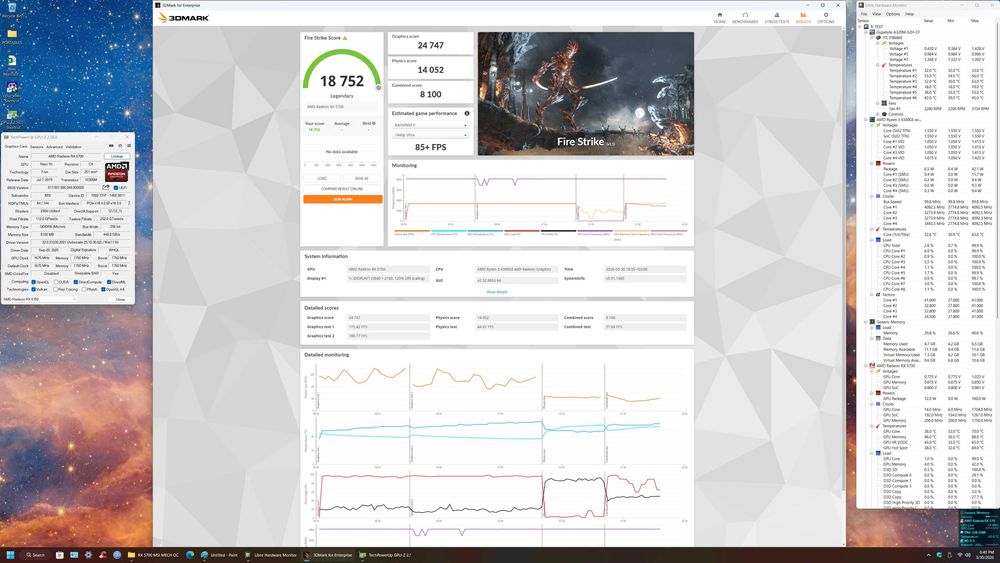Screen dimensions: 1000x563
Task: Click the taskbar Search box
Action: click(36, 555)
